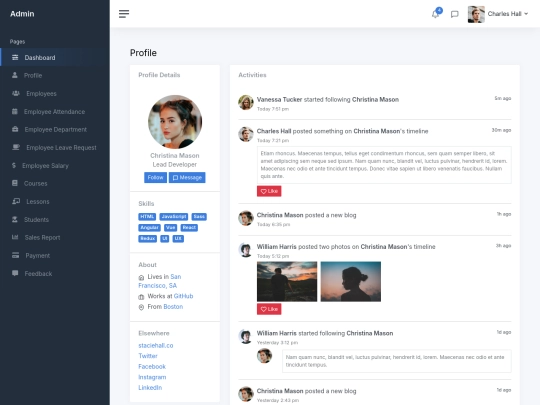This screenshot has width=540, height=405.
Task: Click the Students graduate icon
Action: pyautogui.click(x=14, y=219)
